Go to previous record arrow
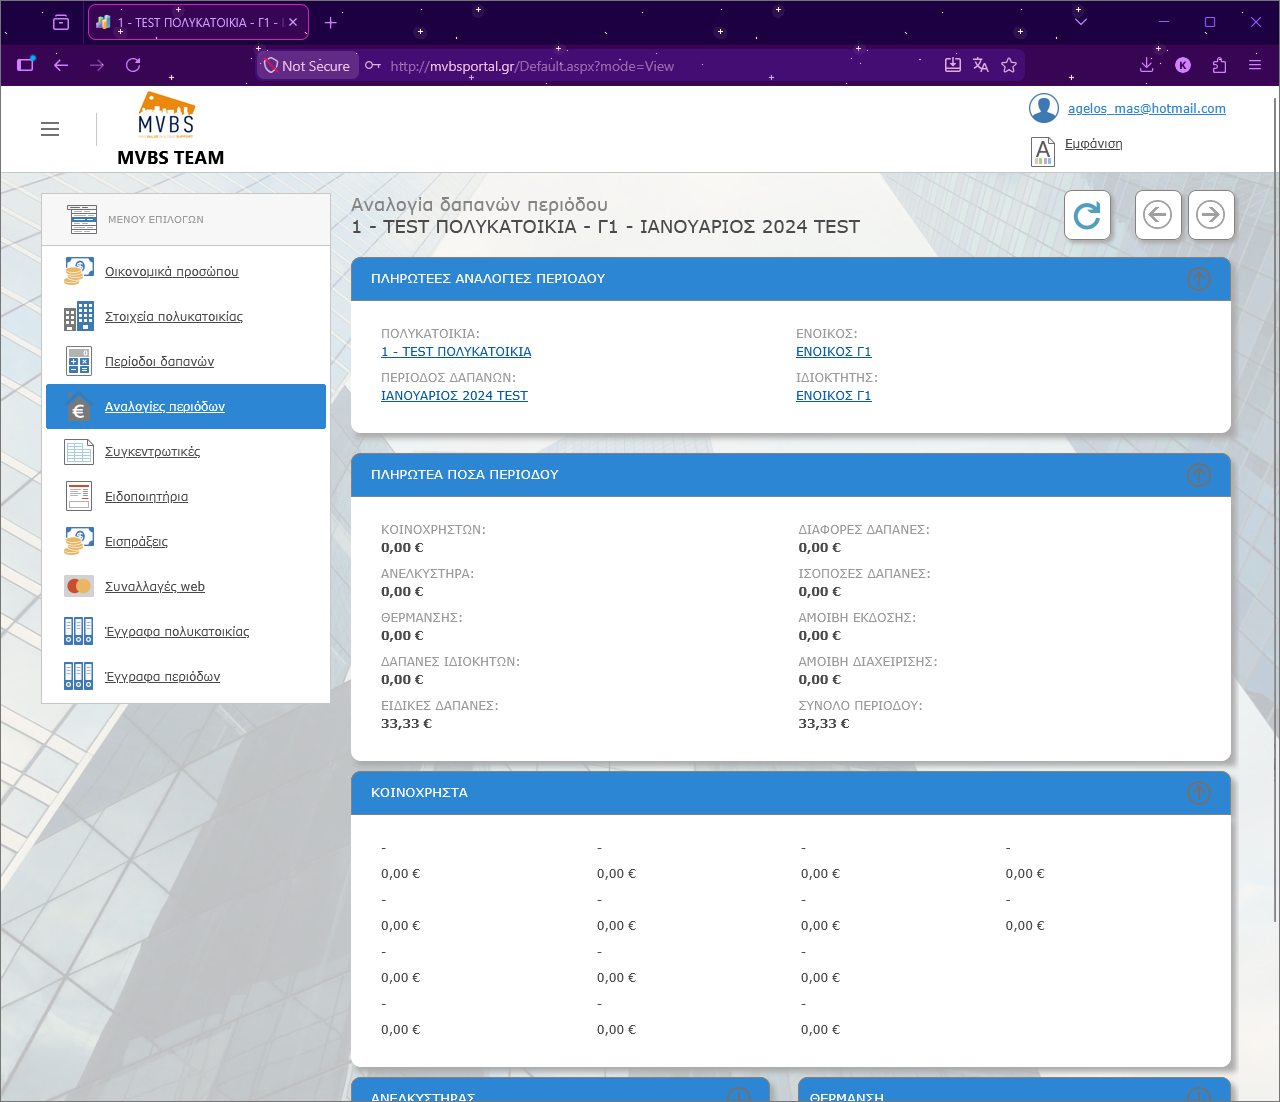 click(1158, 215)
